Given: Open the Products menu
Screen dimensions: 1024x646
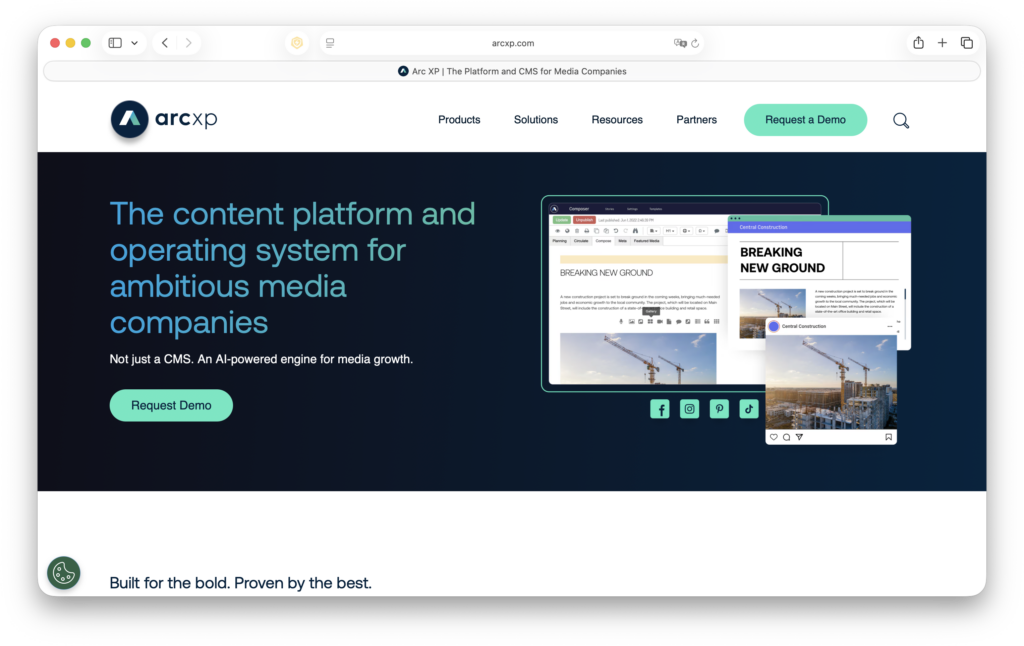Looking at the screenshot, I should point(459,120).
